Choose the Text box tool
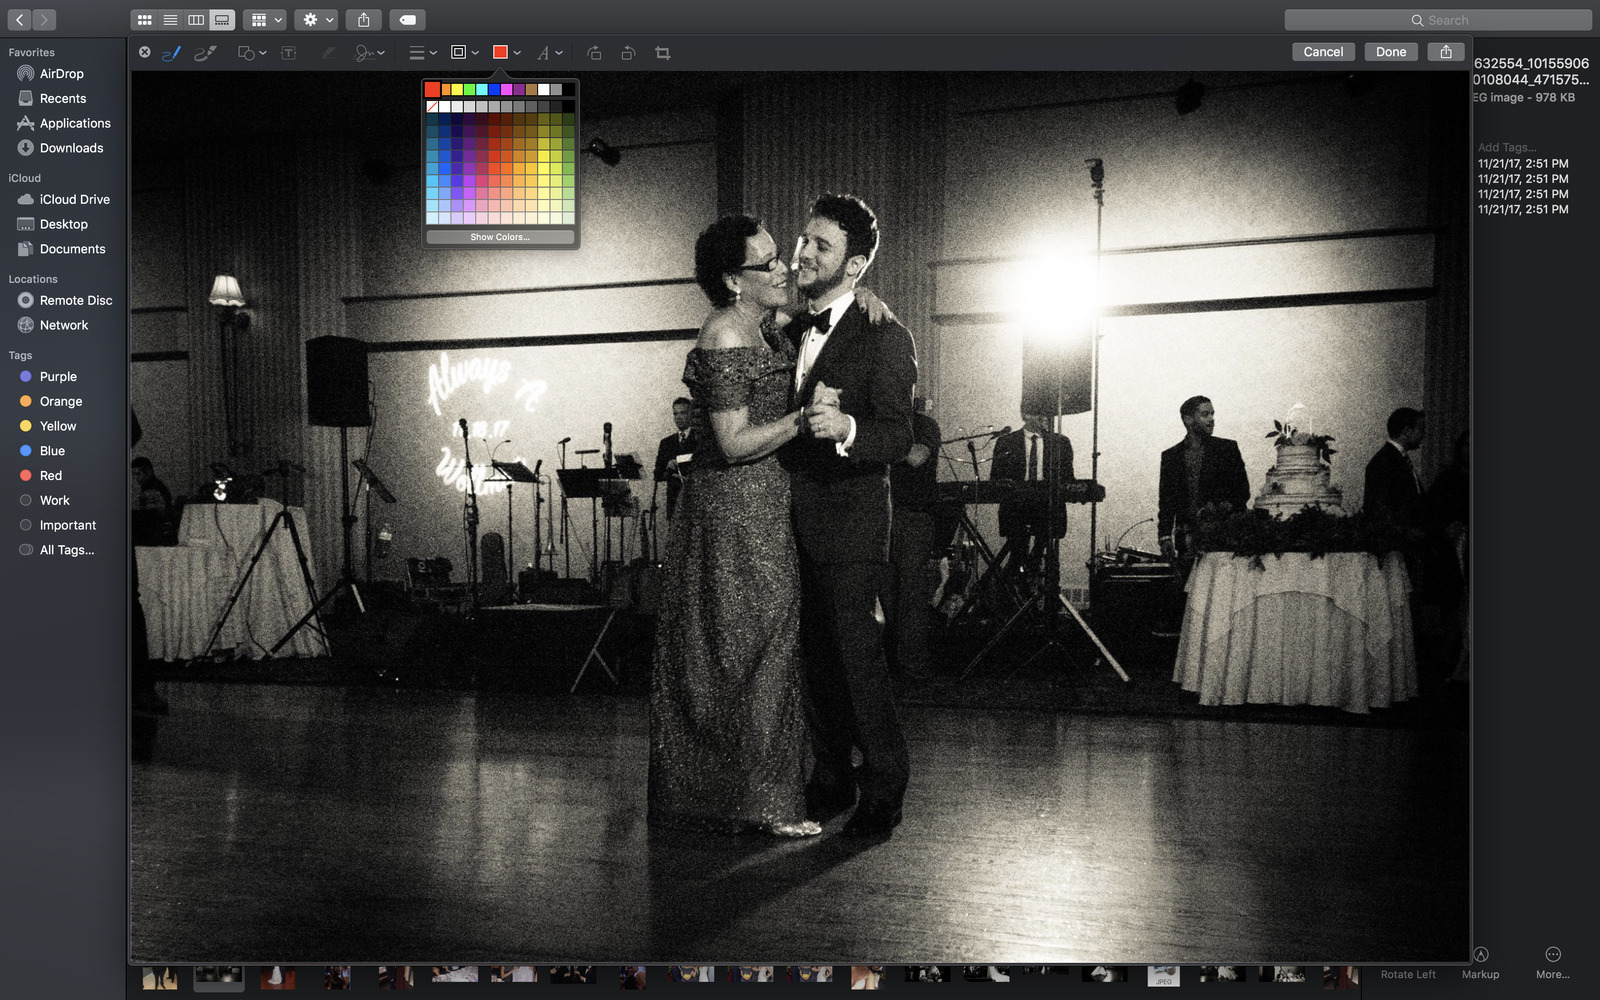1600x1000 pixels. point(289,53)
